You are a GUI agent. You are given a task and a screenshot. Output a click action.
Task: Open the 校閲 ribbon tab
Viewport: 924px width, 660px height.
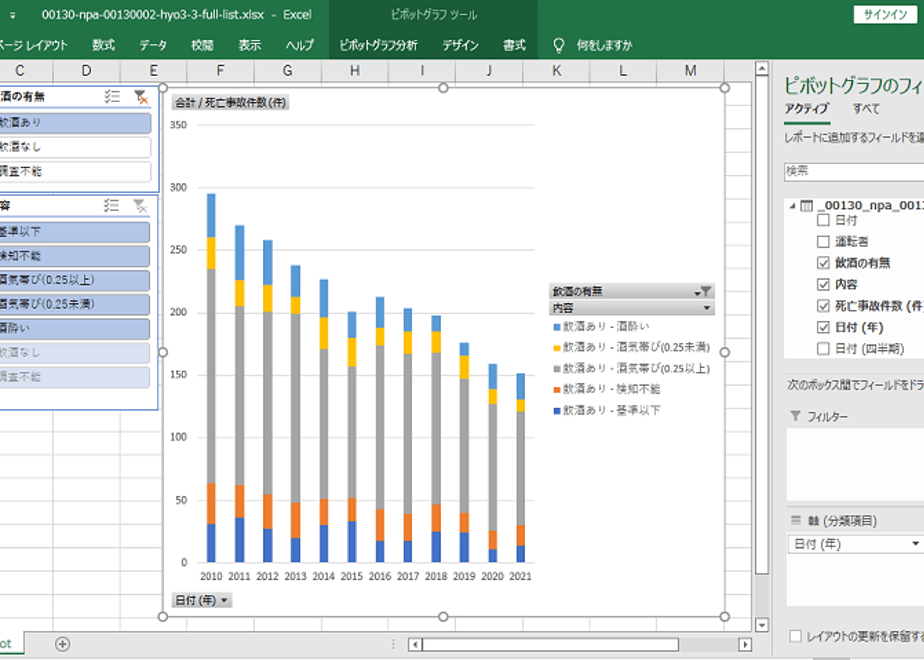(203, 45)
